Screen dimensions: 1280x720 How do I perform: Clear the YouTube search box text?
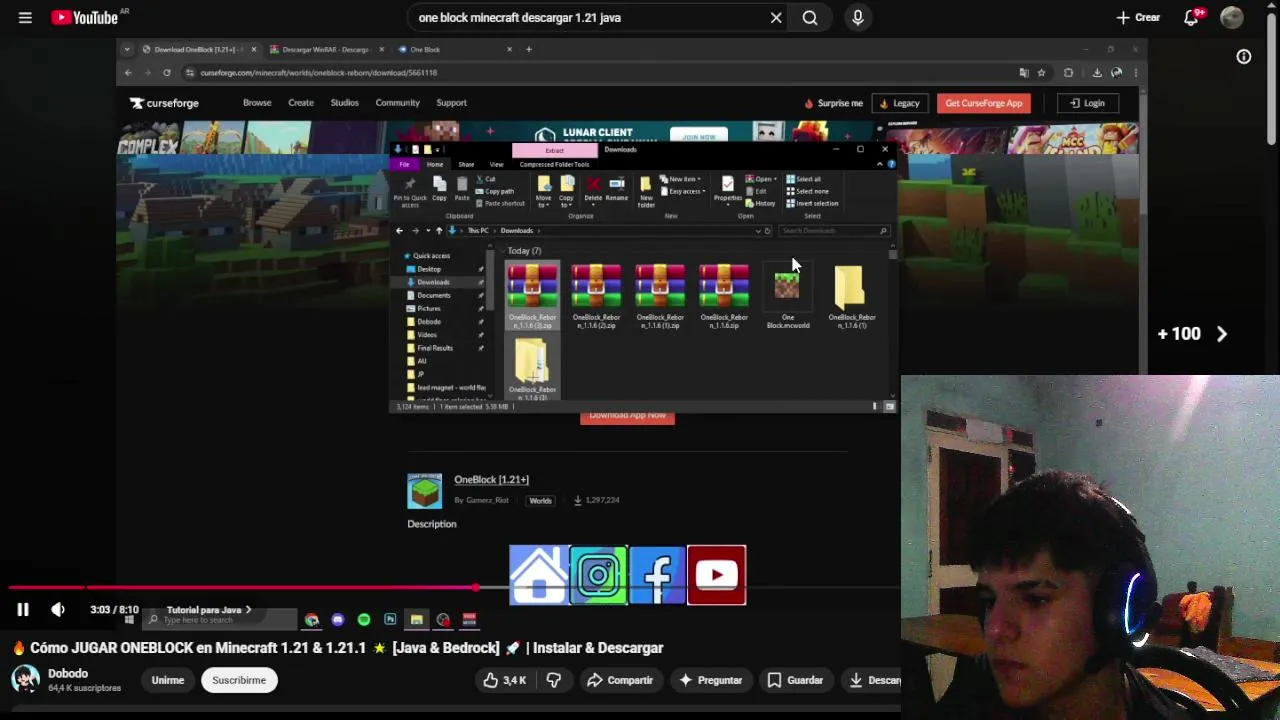(x=776, y=17)
